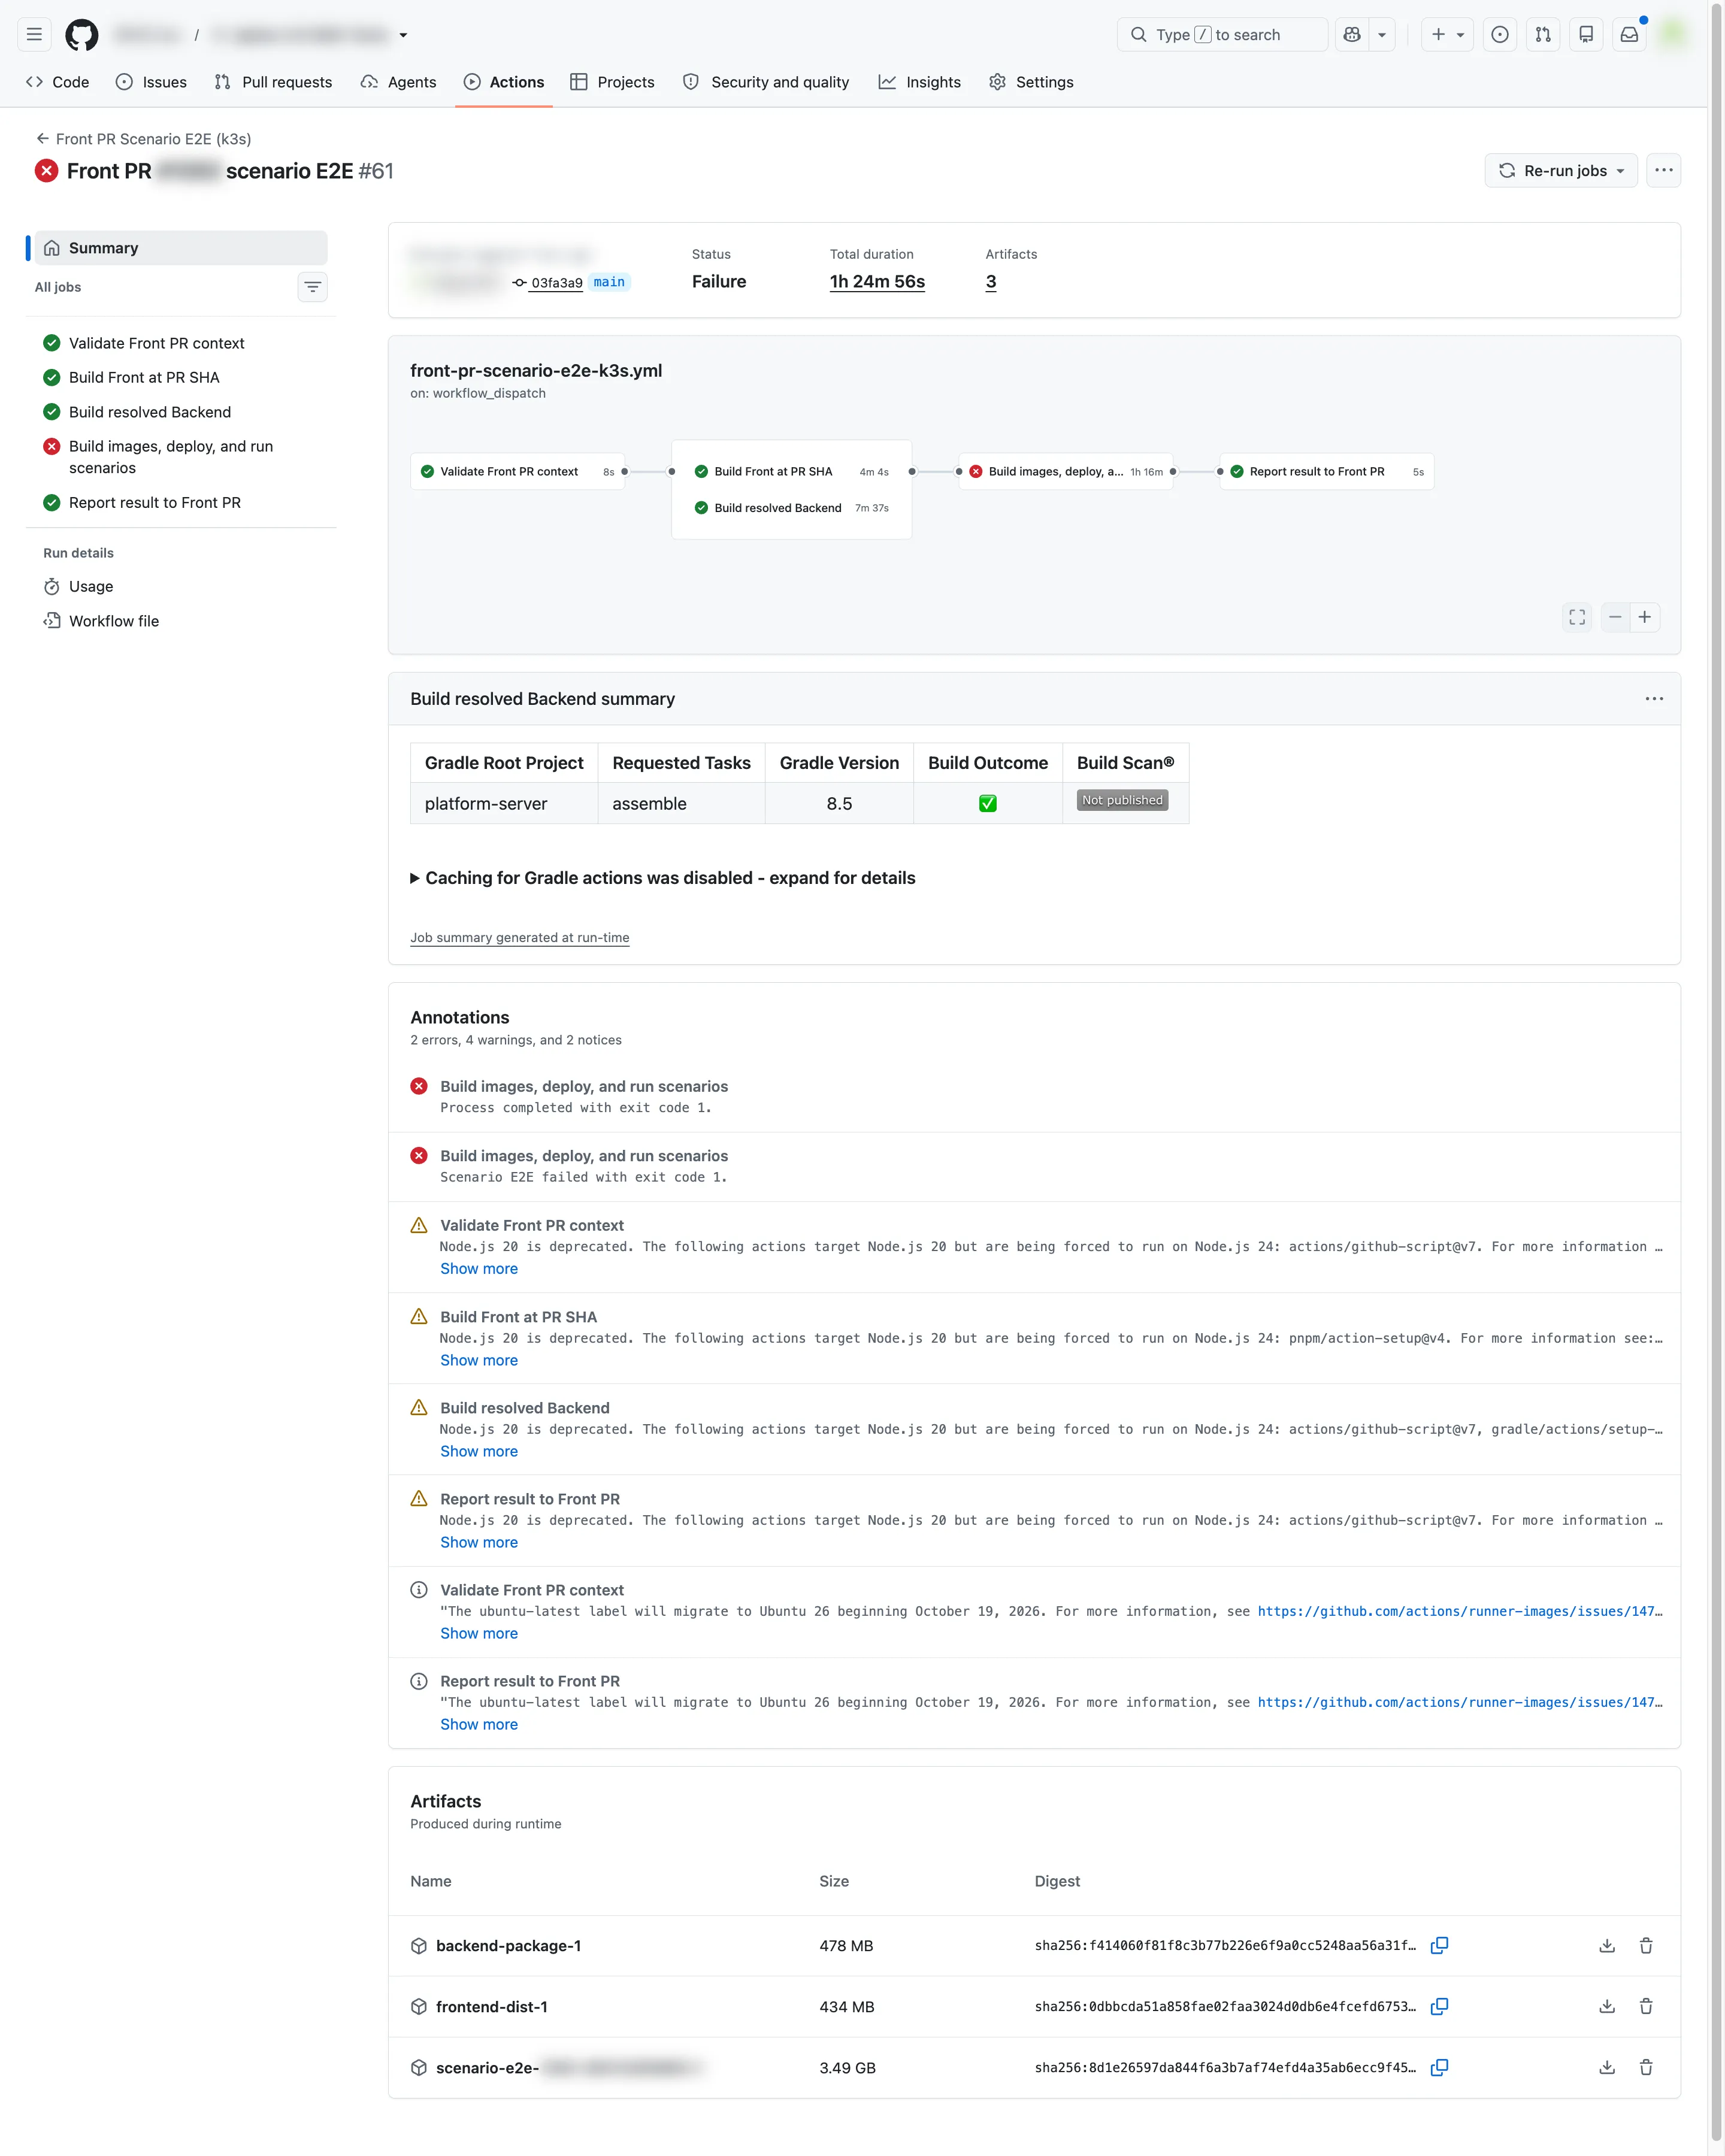Screen dimensions: 1725x2156
Task: Select the Summary sidebar item
Action: tap(181, 248)
